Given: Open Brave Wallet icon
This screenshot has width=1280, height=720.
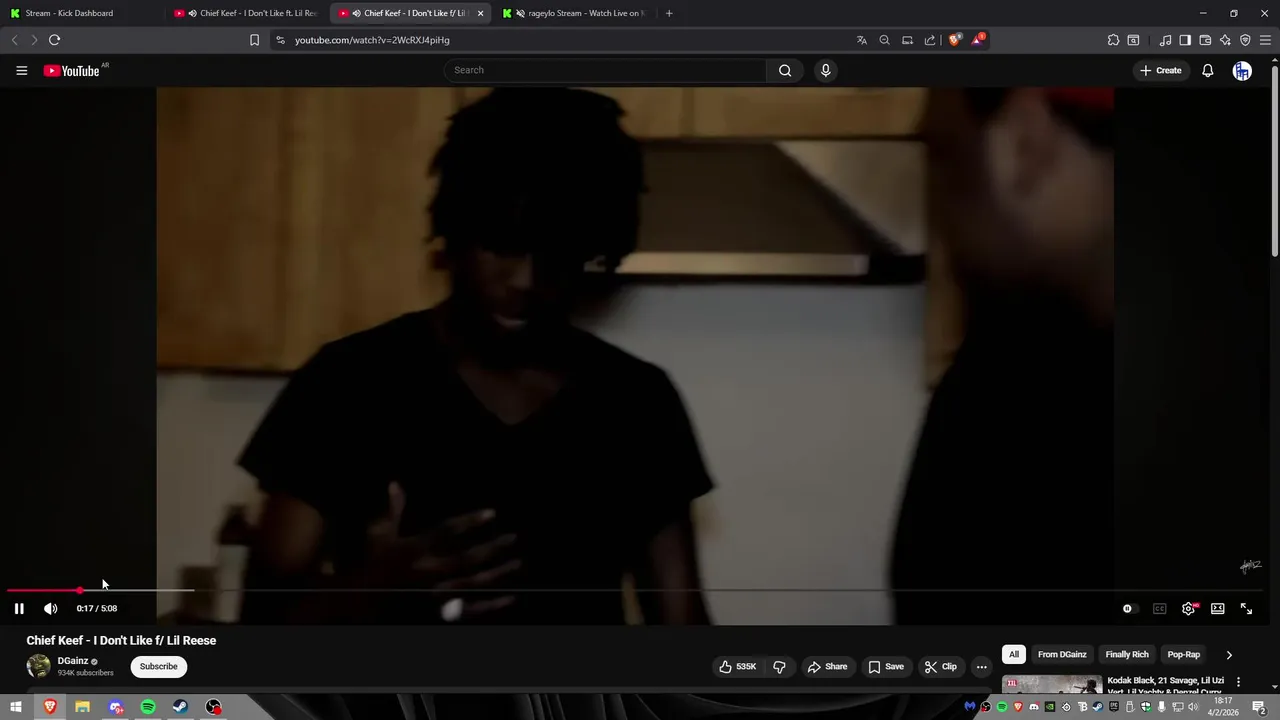Looking at the screenshot, I should tap(1205, 40).
